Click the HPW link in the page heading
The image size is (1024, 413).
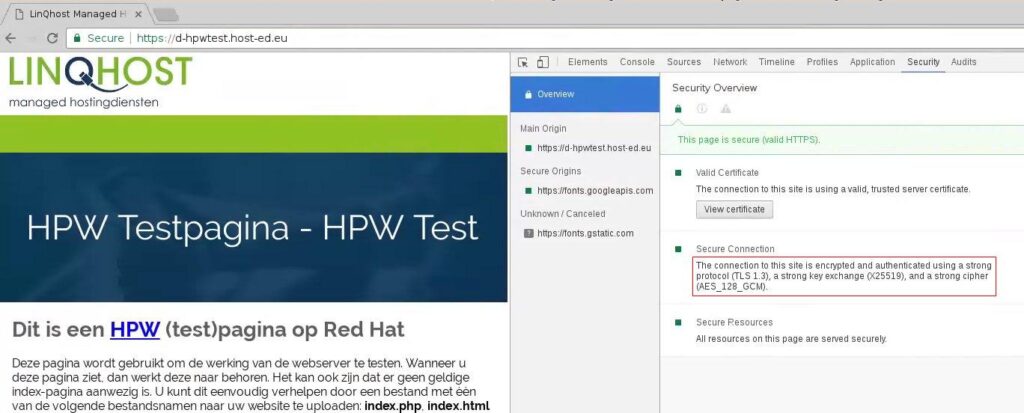click(135, 329)
